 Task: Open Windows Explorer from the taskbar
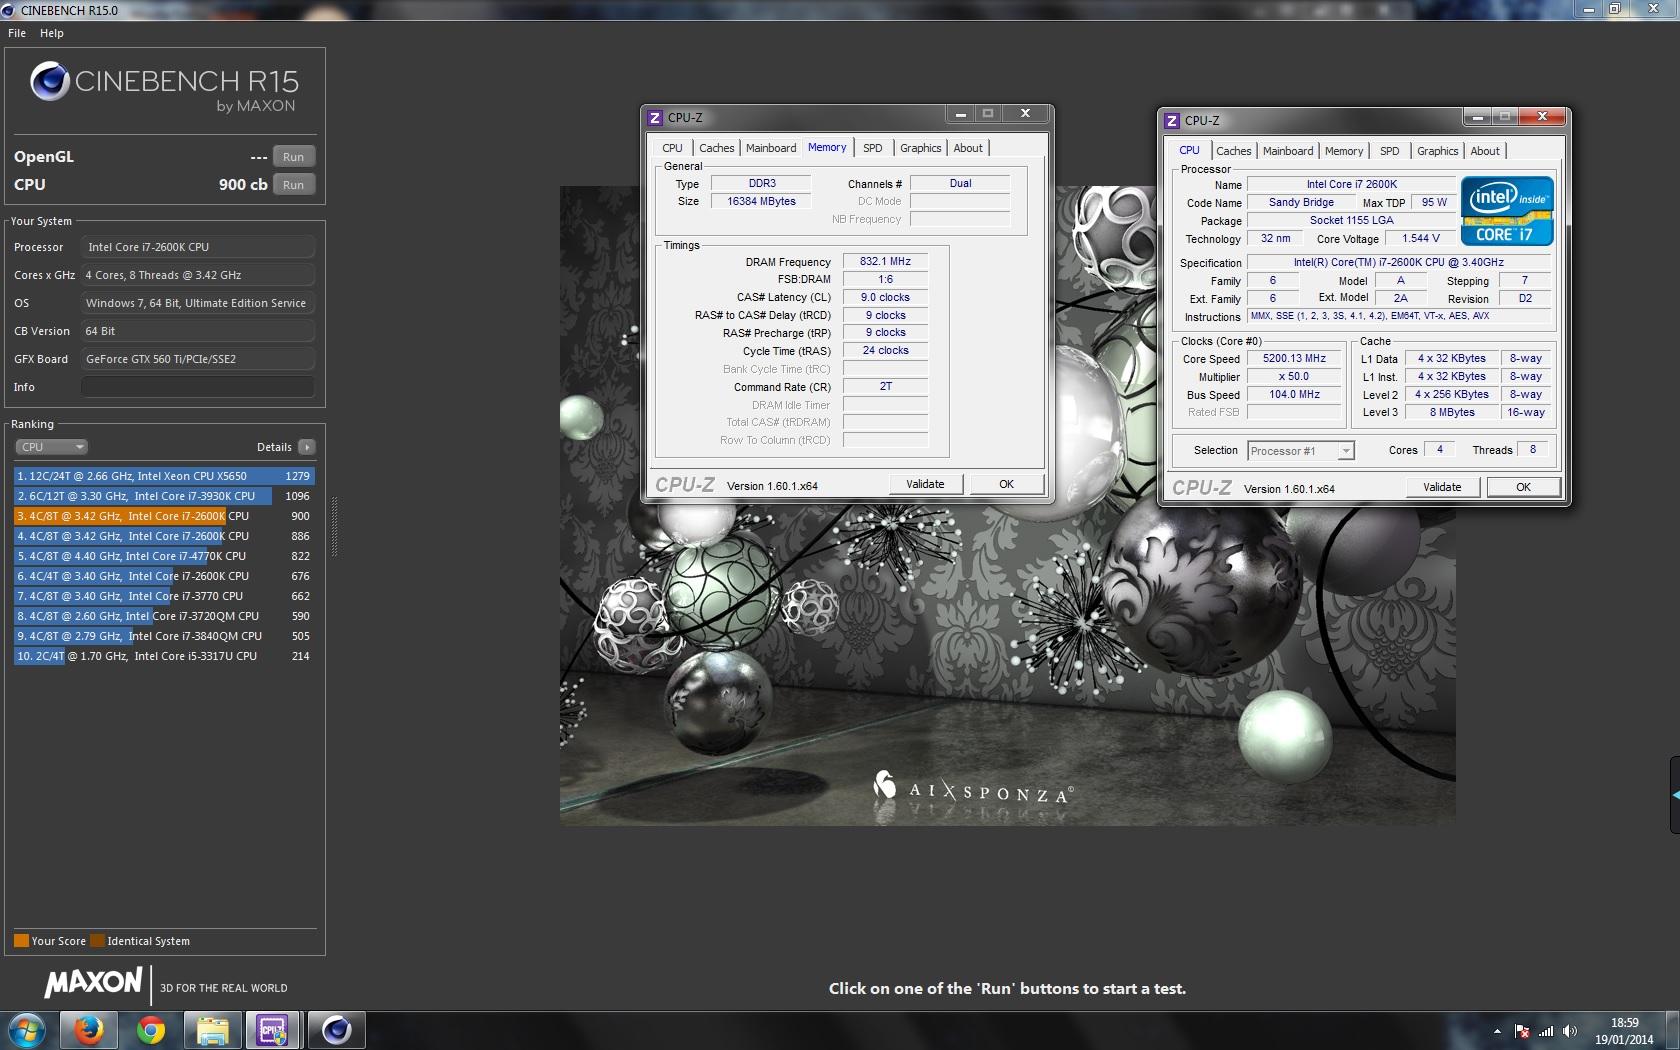(213, 1030)
